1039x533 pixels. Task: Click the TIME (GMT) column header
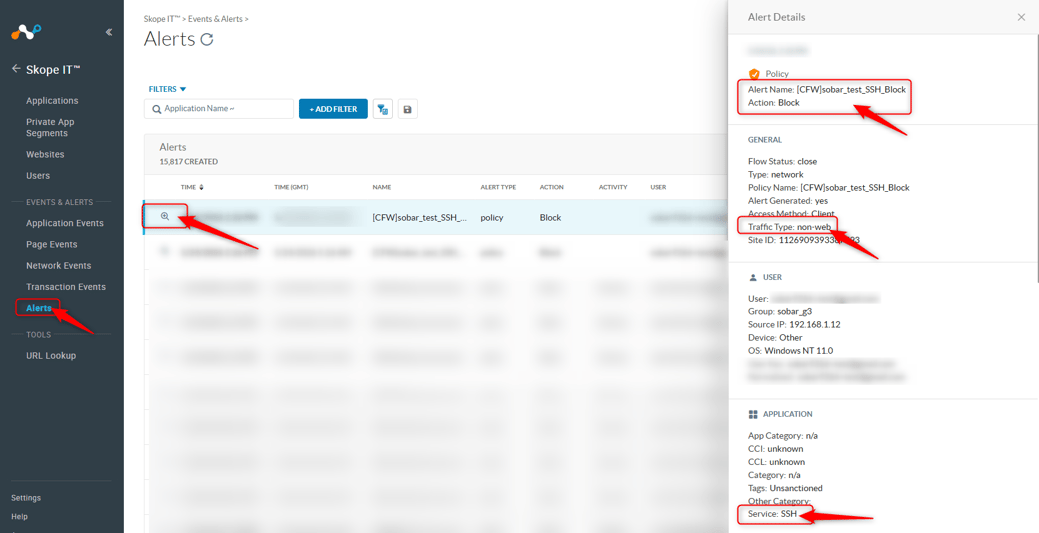[x=291, y=188]
